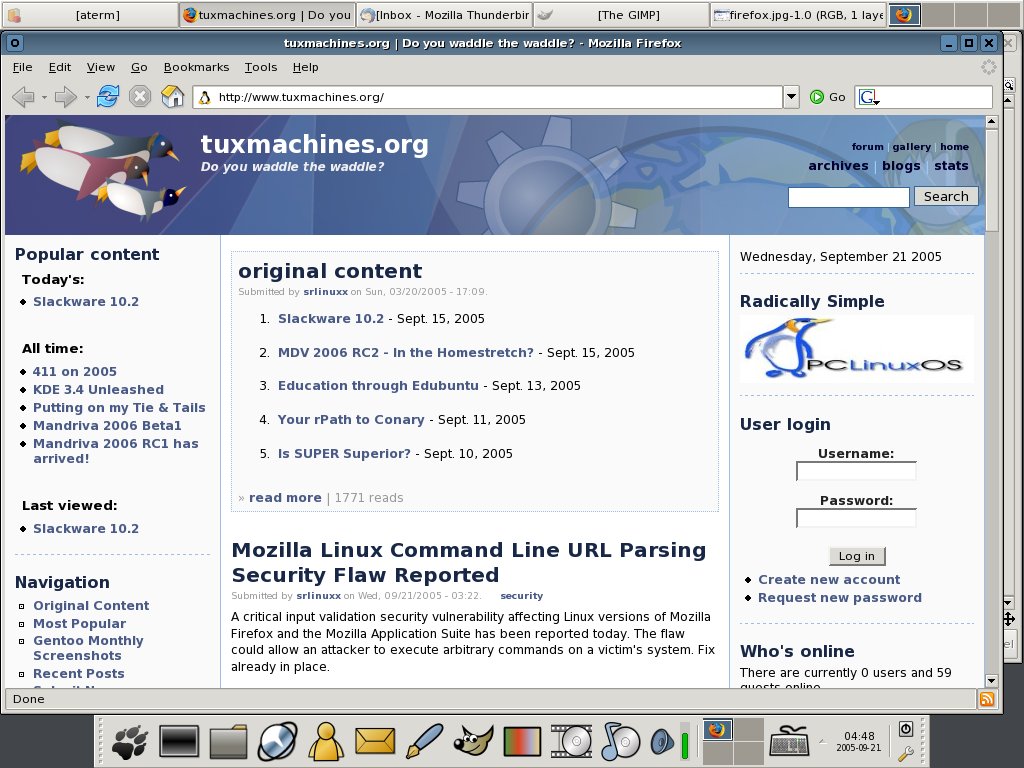The height and width of the screenshot is (768, 1024).
Task: Open Education through Edubuntu link
Action: (378, 386)
